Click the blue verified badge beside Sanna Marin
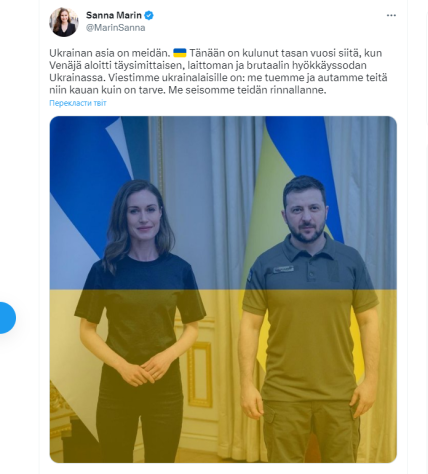Viewport: 428px width, 474px height. (149, 15)
